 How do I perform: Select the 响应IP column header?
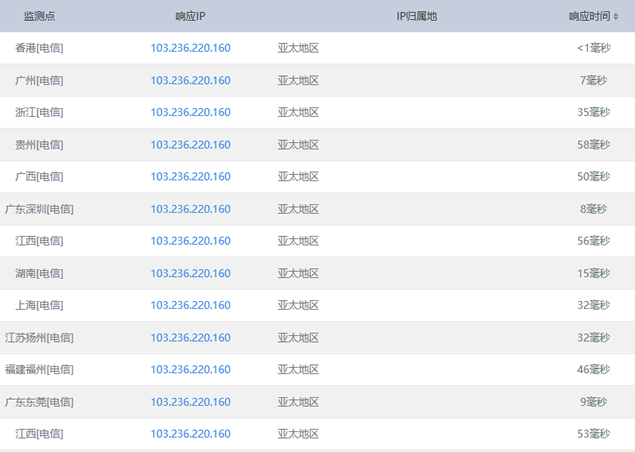tap(190, 16)
